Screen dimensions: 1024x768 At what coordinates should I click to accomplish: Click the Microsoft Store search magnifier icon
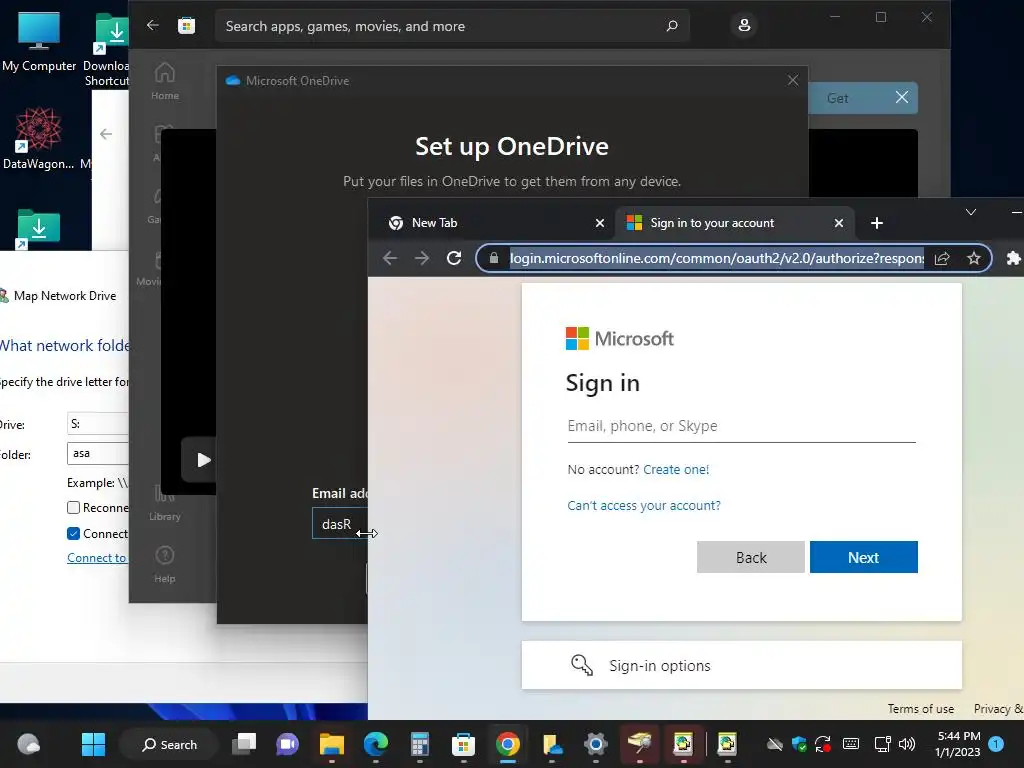click(671, 26)
